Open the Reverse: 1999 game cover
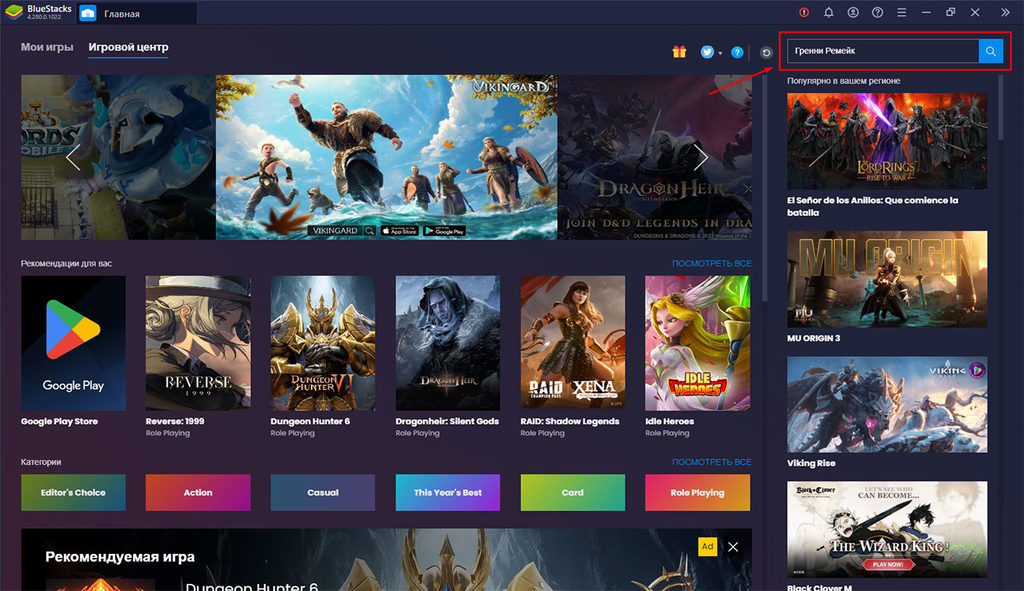 click(198, 343)
